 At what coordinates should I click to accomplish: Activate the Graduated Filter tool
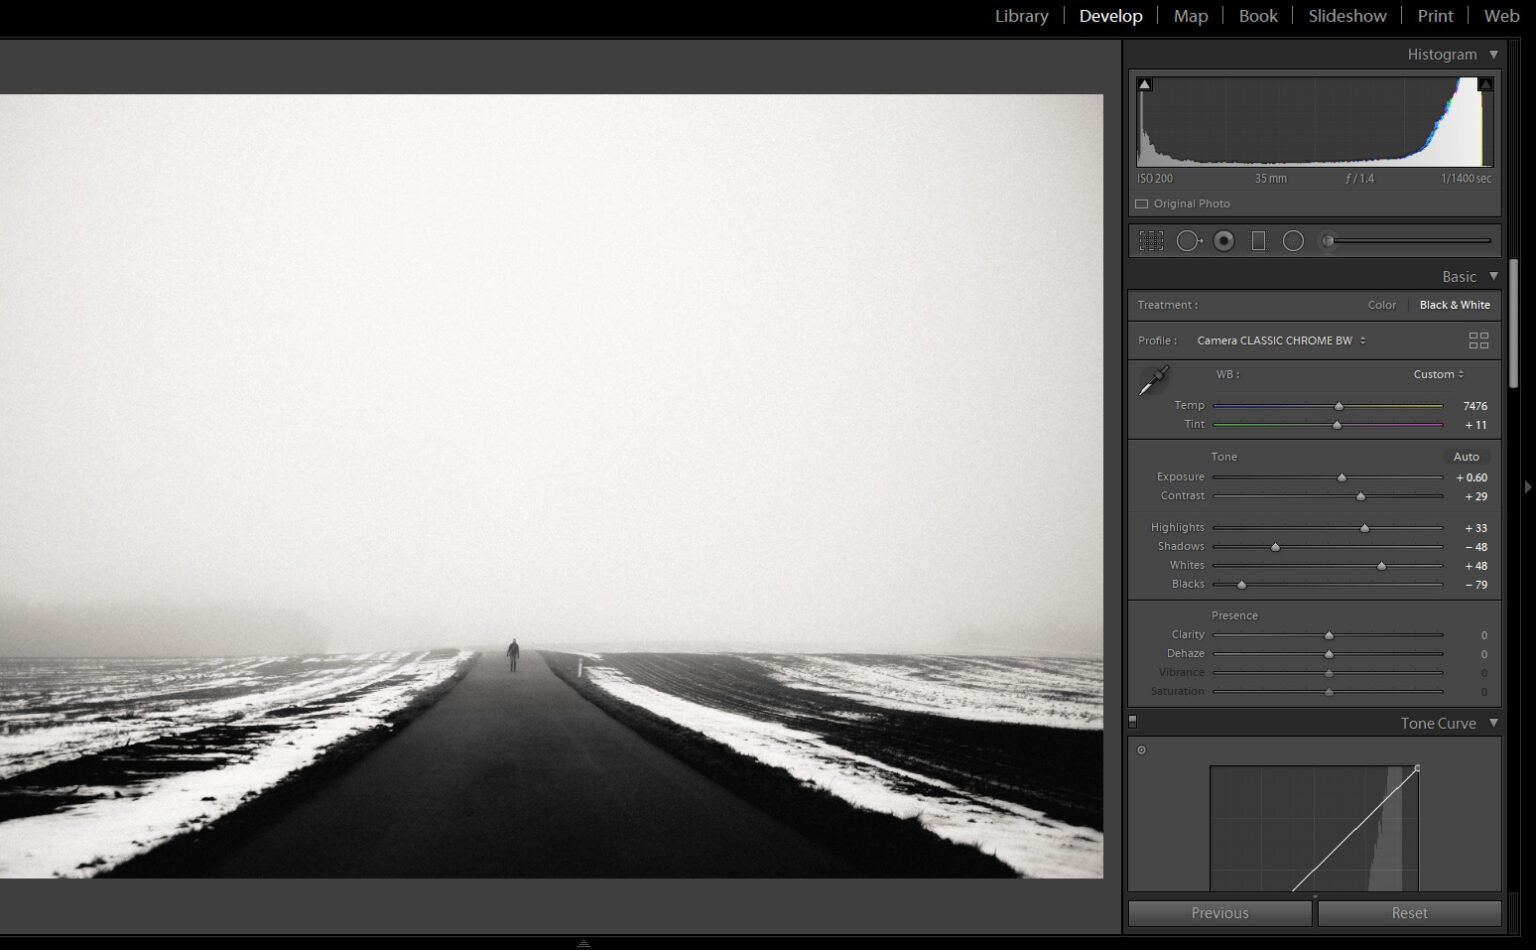click(x=1258, y=240)
